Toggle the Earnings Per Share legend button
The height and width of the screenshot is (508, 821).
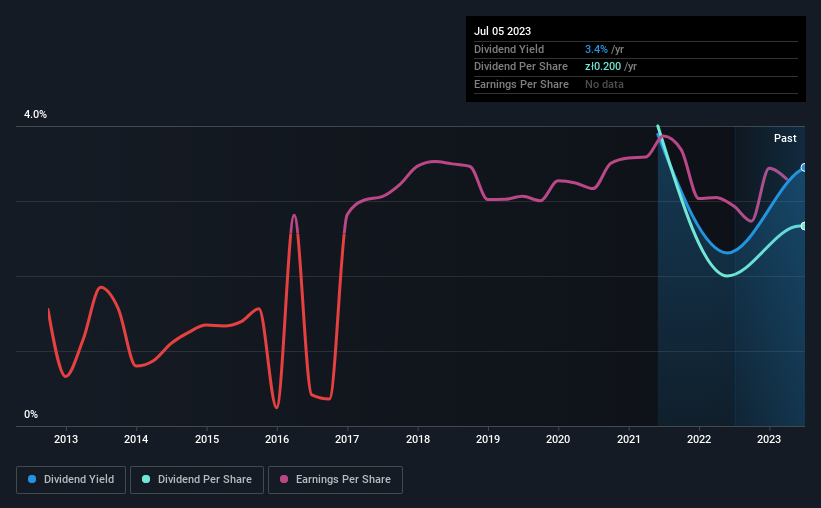tap(335, 480)
